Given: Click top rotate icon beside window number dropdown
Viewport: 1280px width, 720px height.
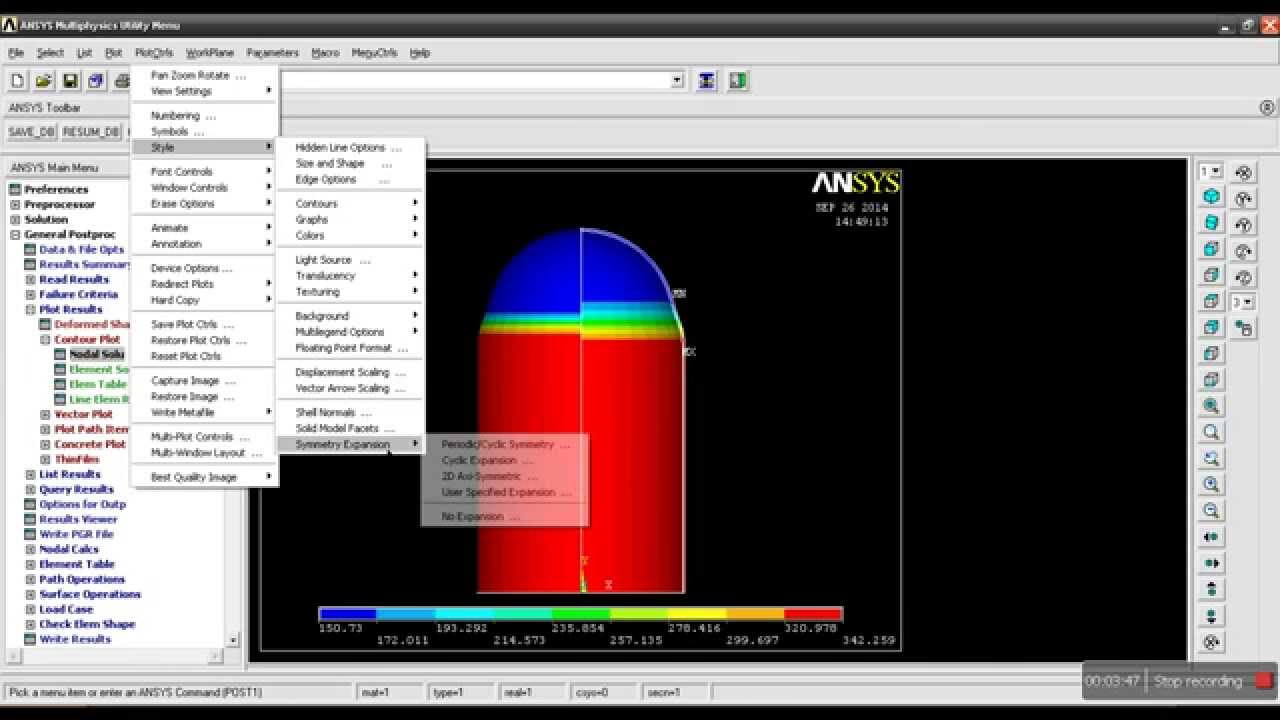Looking at the screenshot, I should [1244, 172].
